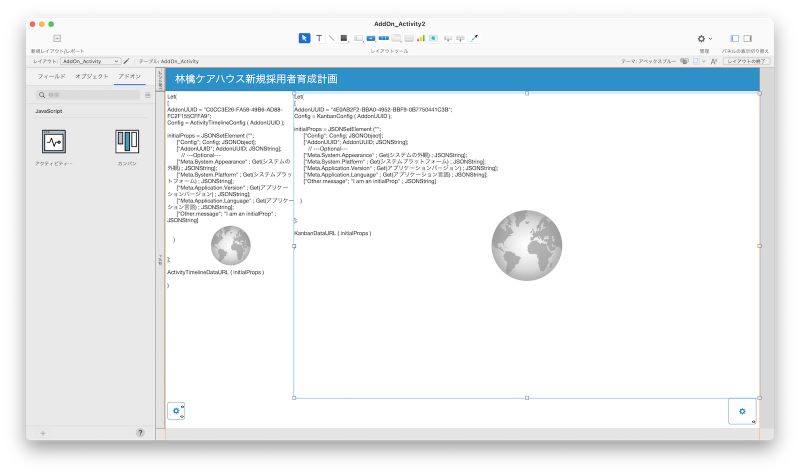Switch to the オブジェクト tab
The width and height of the screenshot is (800, 475).
click(92, 76)
